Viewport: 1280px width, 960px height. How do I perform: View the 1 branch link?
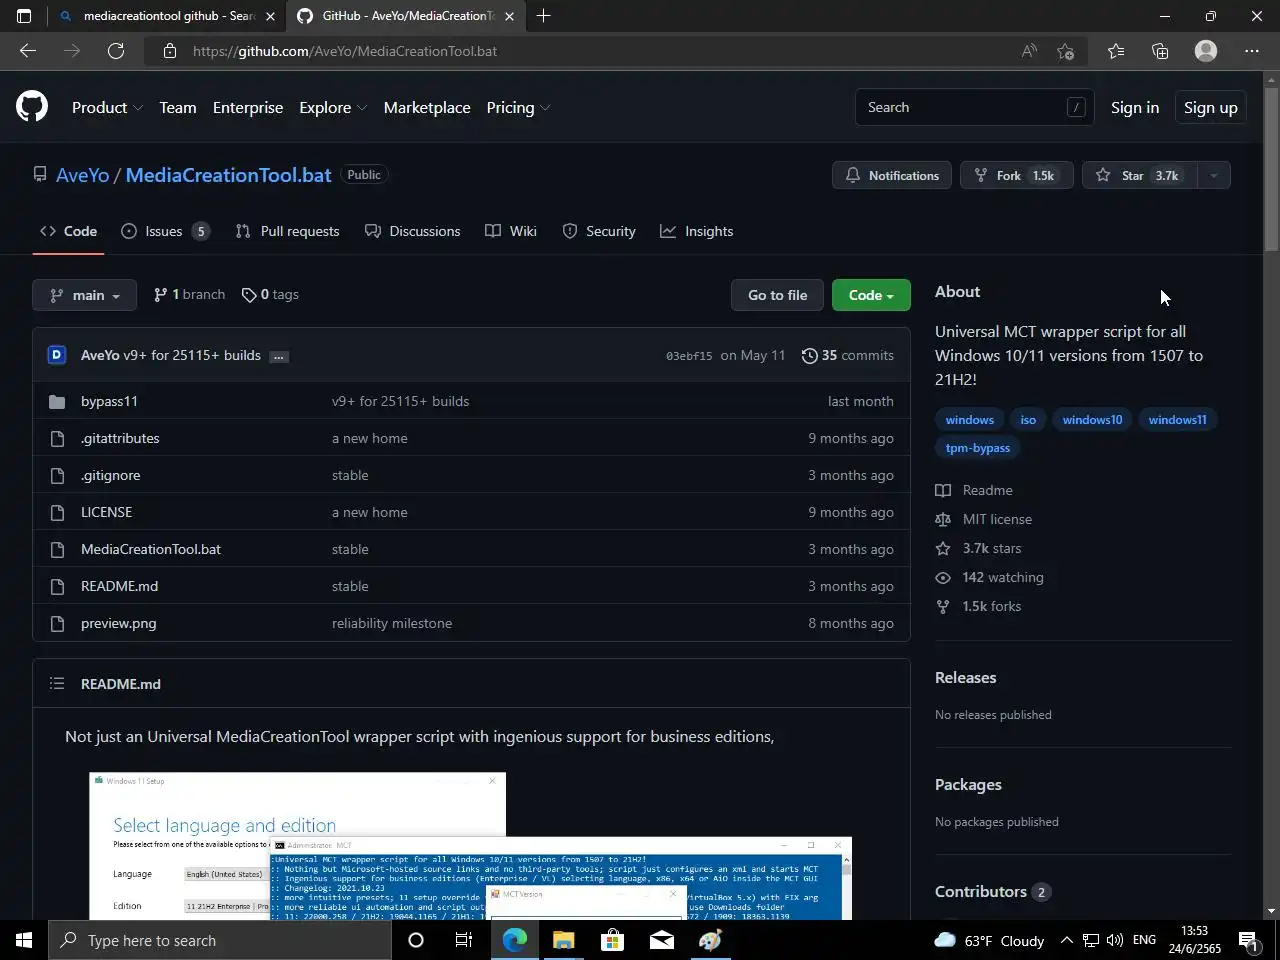pos(189,294)
